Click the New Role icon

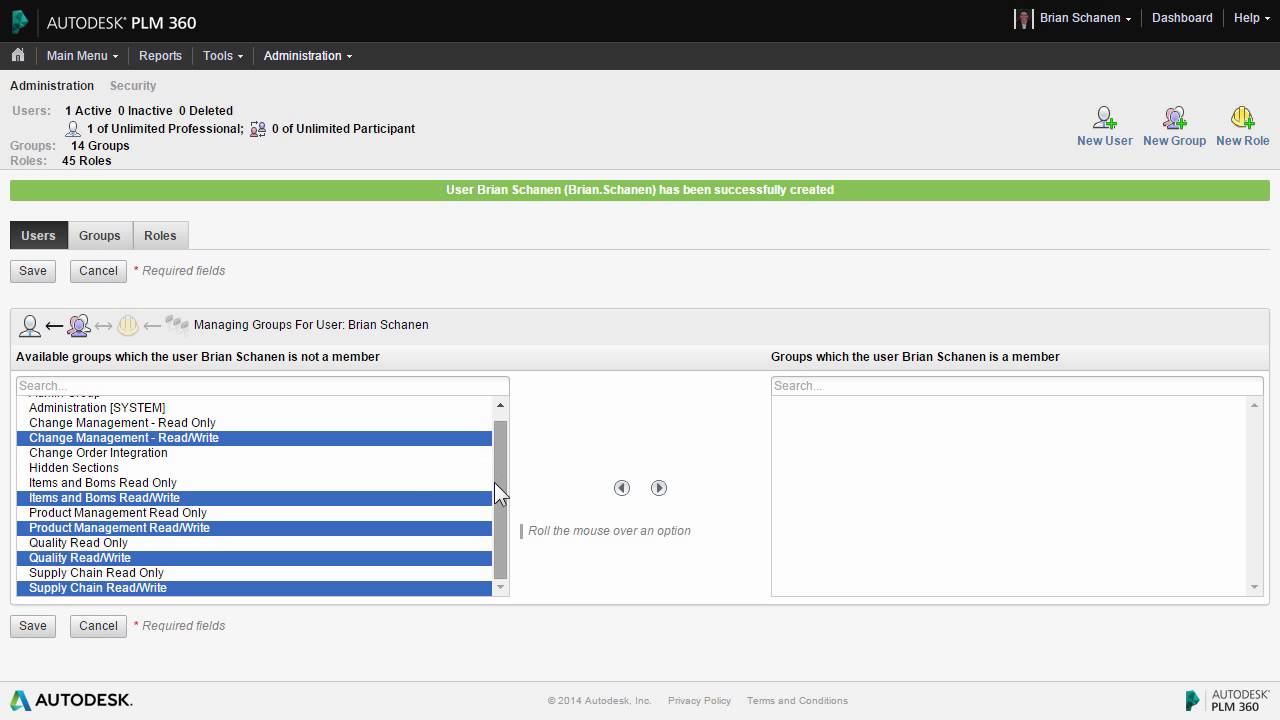(x=1242, y=118)
